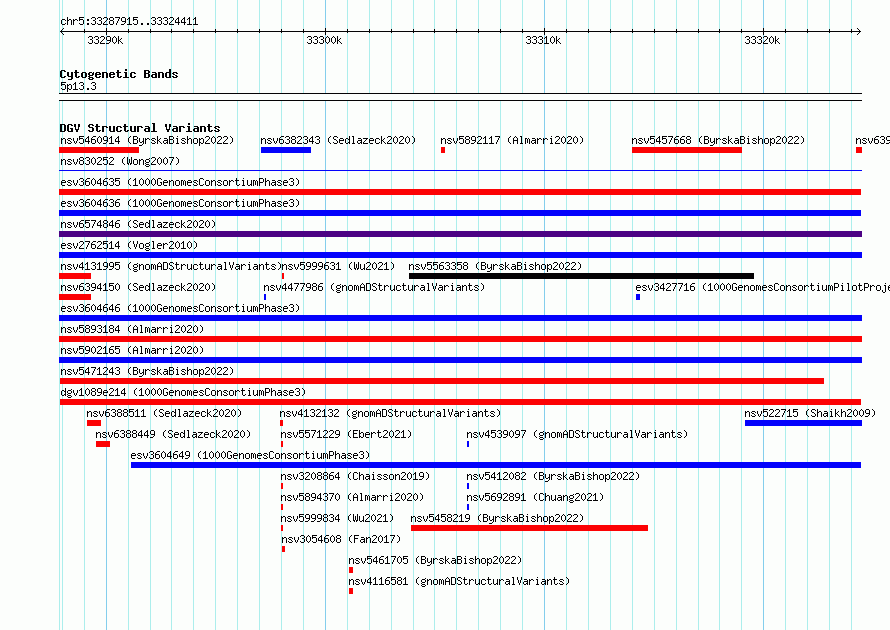Open nsv4131995 (gnomADStructuralVariants) label
This screenshot has height=630, width=890.
[171, 266]
